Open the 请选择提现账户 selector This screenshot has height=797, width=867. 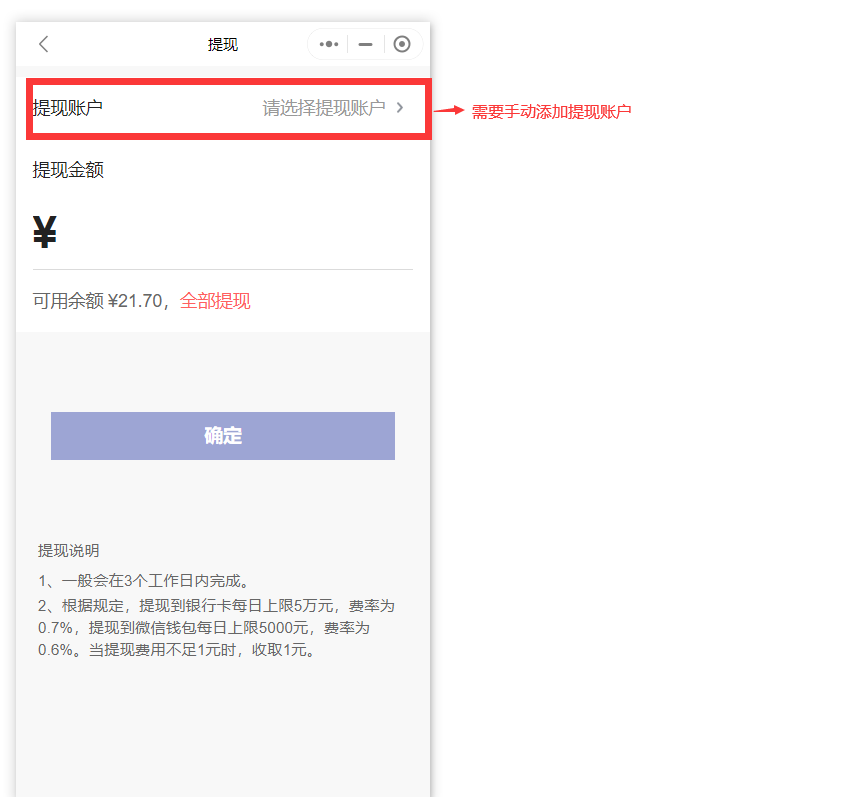[x=323, y=108]
